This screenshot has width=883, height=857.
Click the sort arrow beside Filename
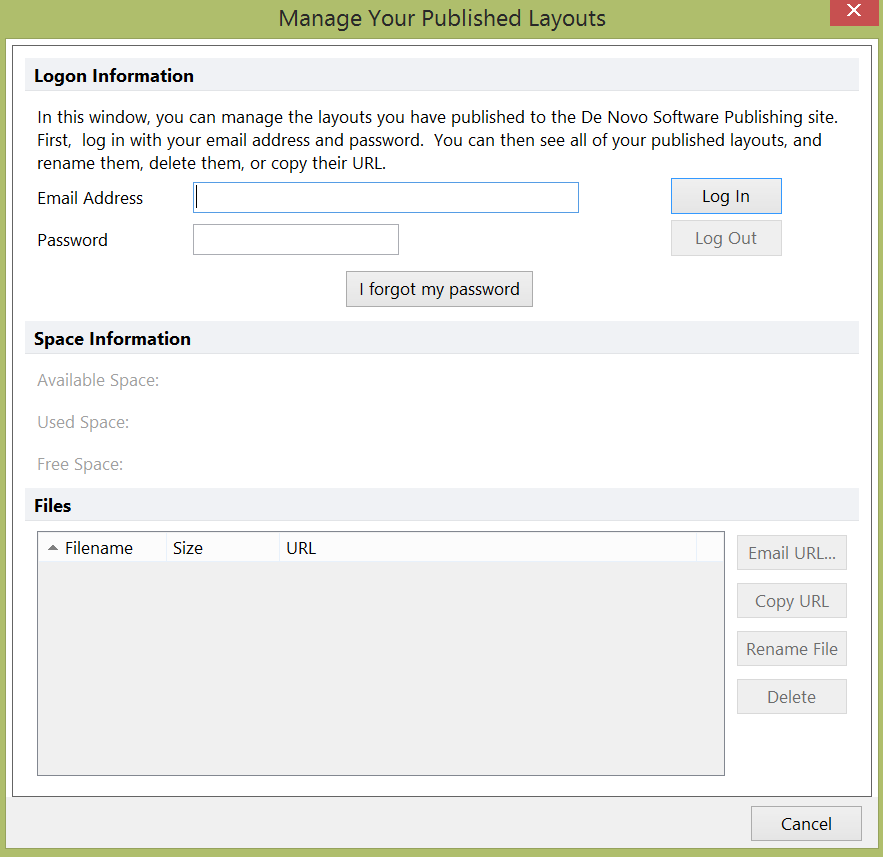[53, 548]
